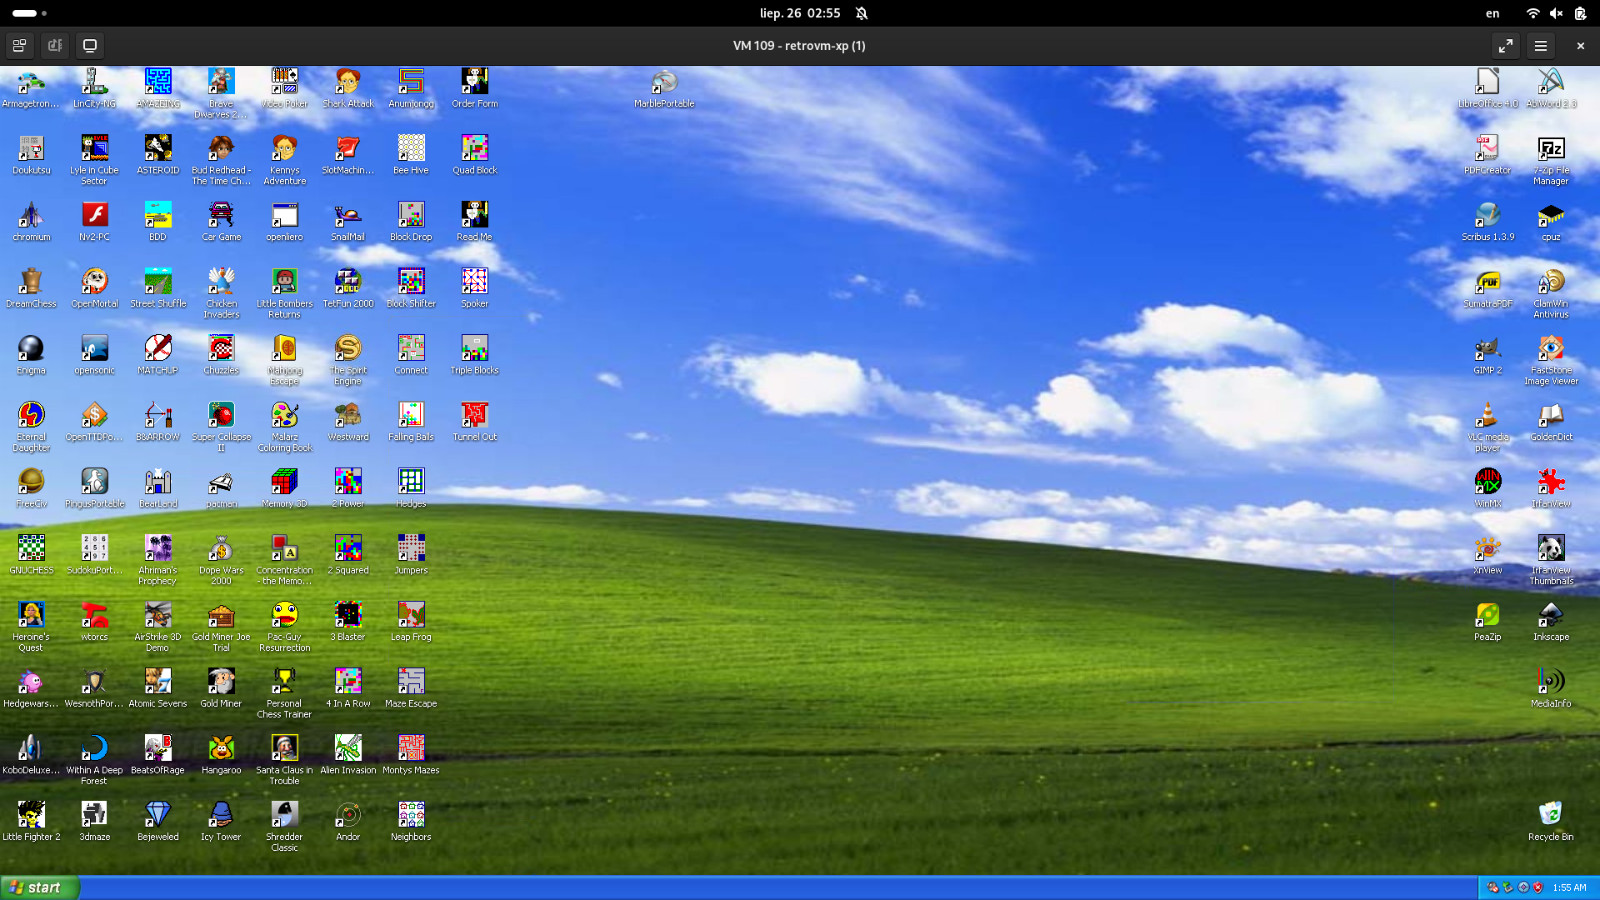Viewport: 1600px width, 900px height.
Task: Select the WinMX desktop icon
Action: coord(1488,482)
